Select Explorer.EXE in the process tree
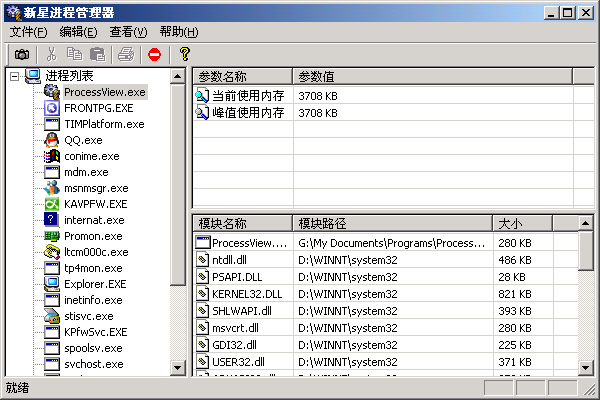Viewport: 600px width, 400px height. 95,284
